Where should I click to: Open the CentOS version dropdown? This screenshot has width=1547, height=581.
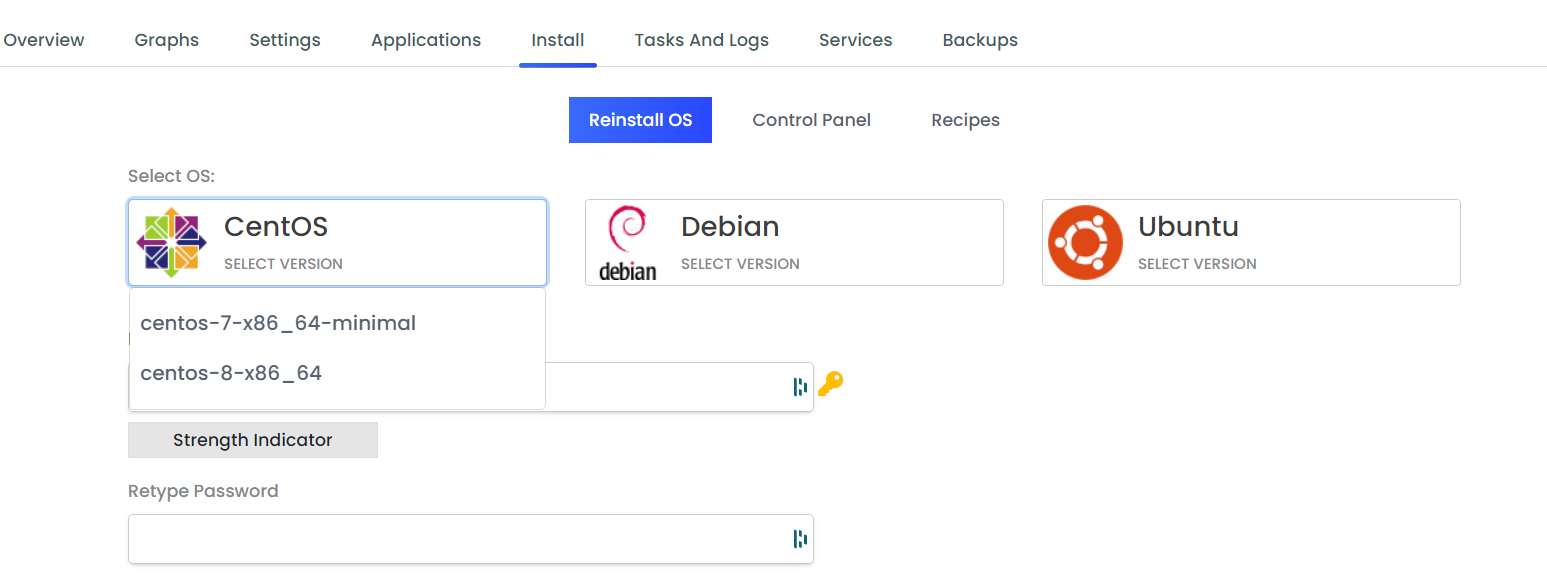[x=337, y=243]
